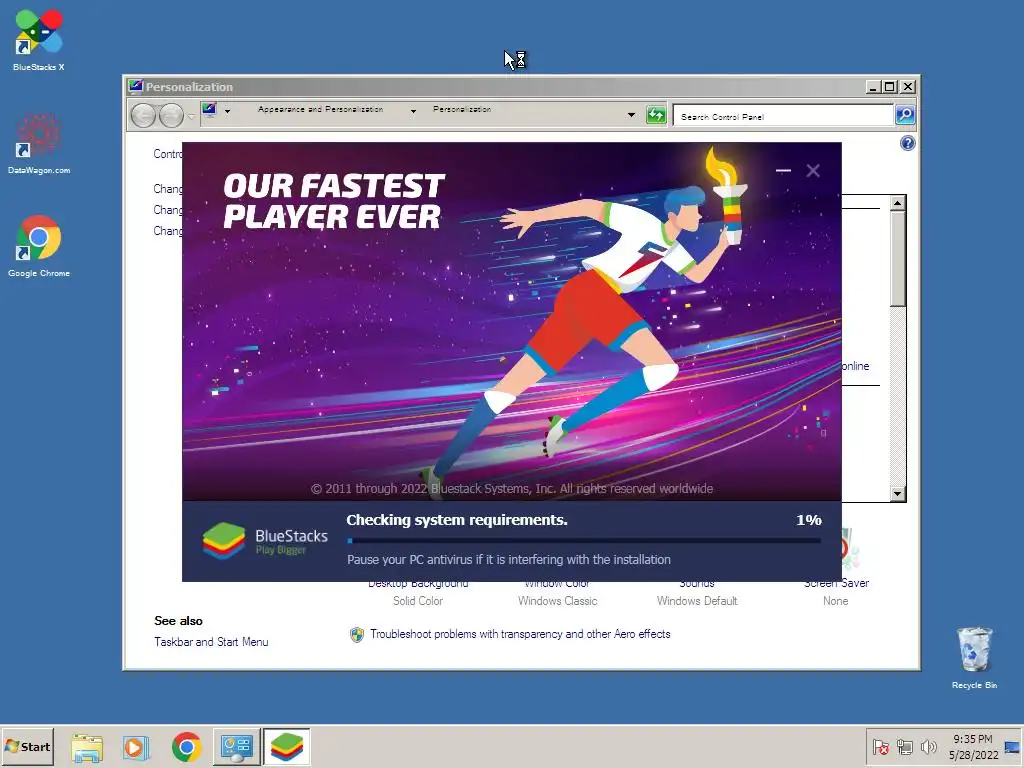Minimize the BlueStacks installer window
This screenshot has height=768, width=1024.
tap(783, 170)
